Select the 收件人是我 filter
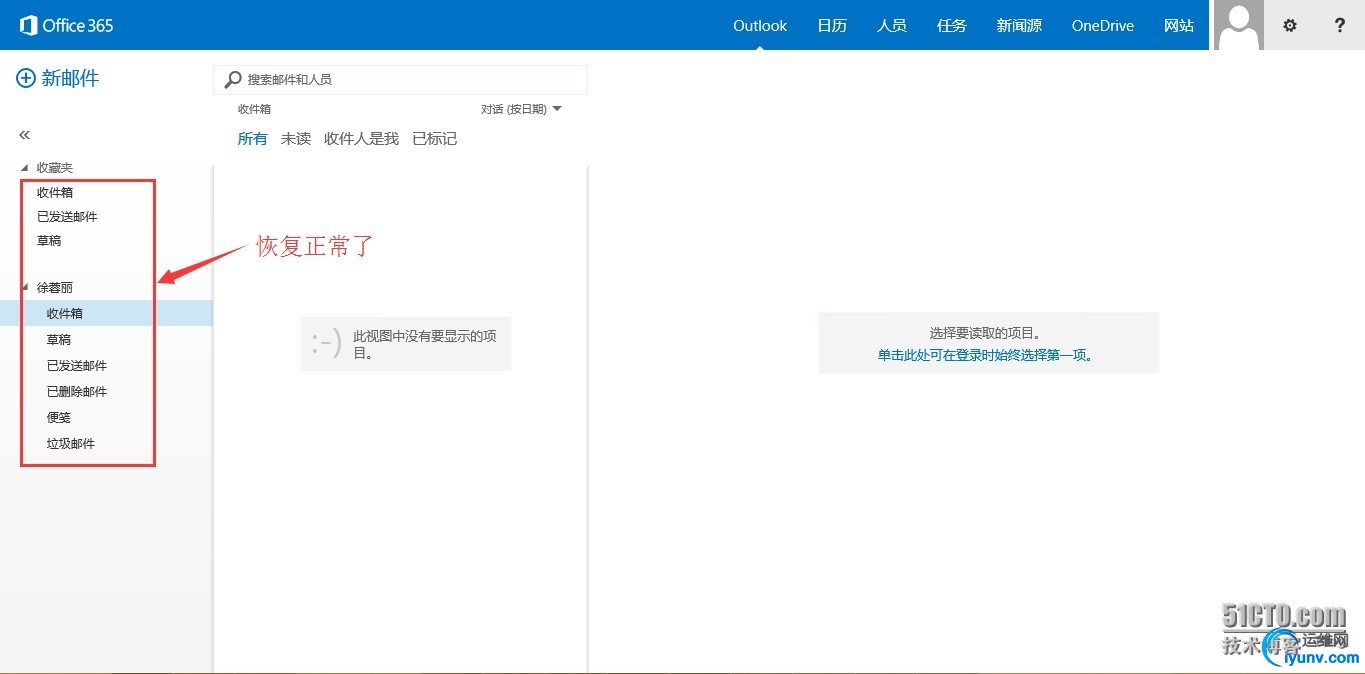The width and height of the screenshot is (1365, 674). [361, 139]
